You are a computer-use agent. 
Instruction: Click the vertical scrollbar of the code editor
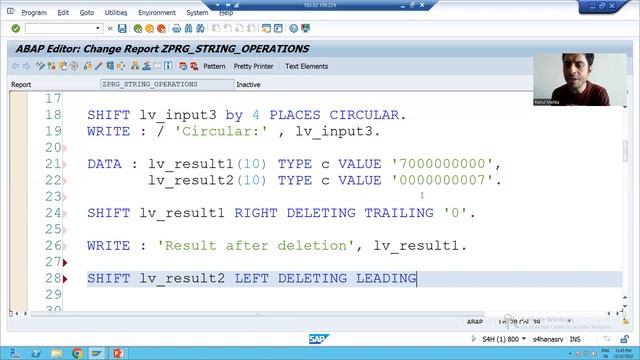[x=625, y=151]
